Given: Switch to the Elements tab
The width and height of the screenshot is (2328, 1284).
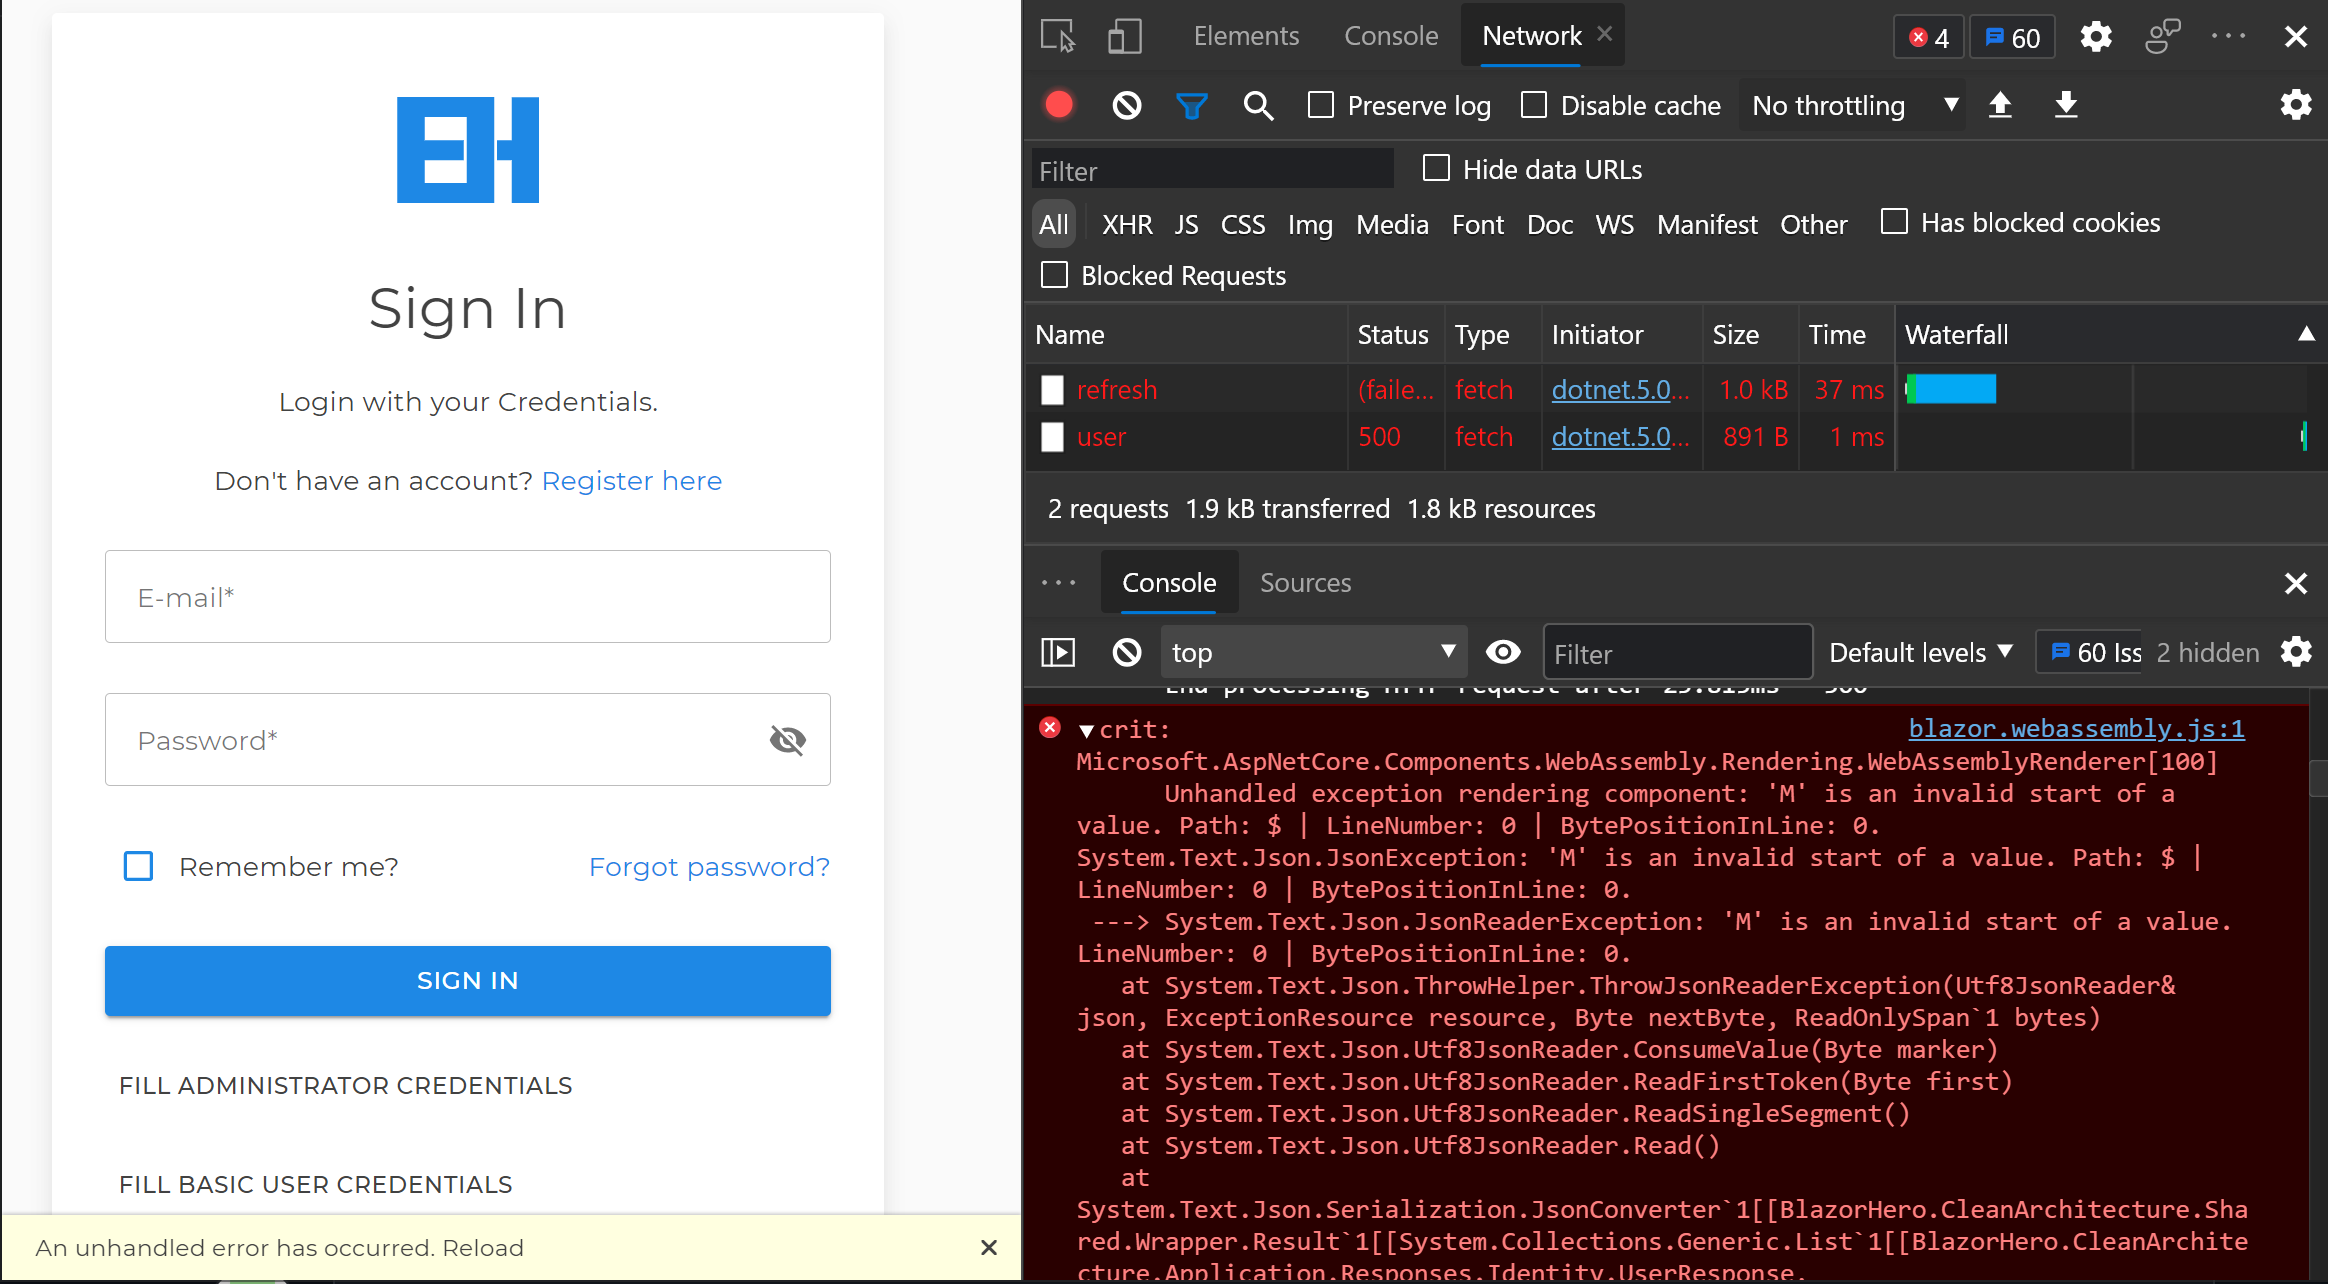Looking at the screenshot, I should (x=1245, y=35).
